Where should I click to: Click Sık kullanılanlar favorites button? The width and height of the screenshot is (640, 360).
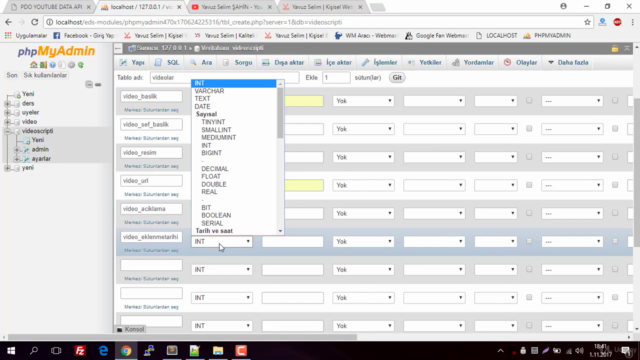coord(45,75)
